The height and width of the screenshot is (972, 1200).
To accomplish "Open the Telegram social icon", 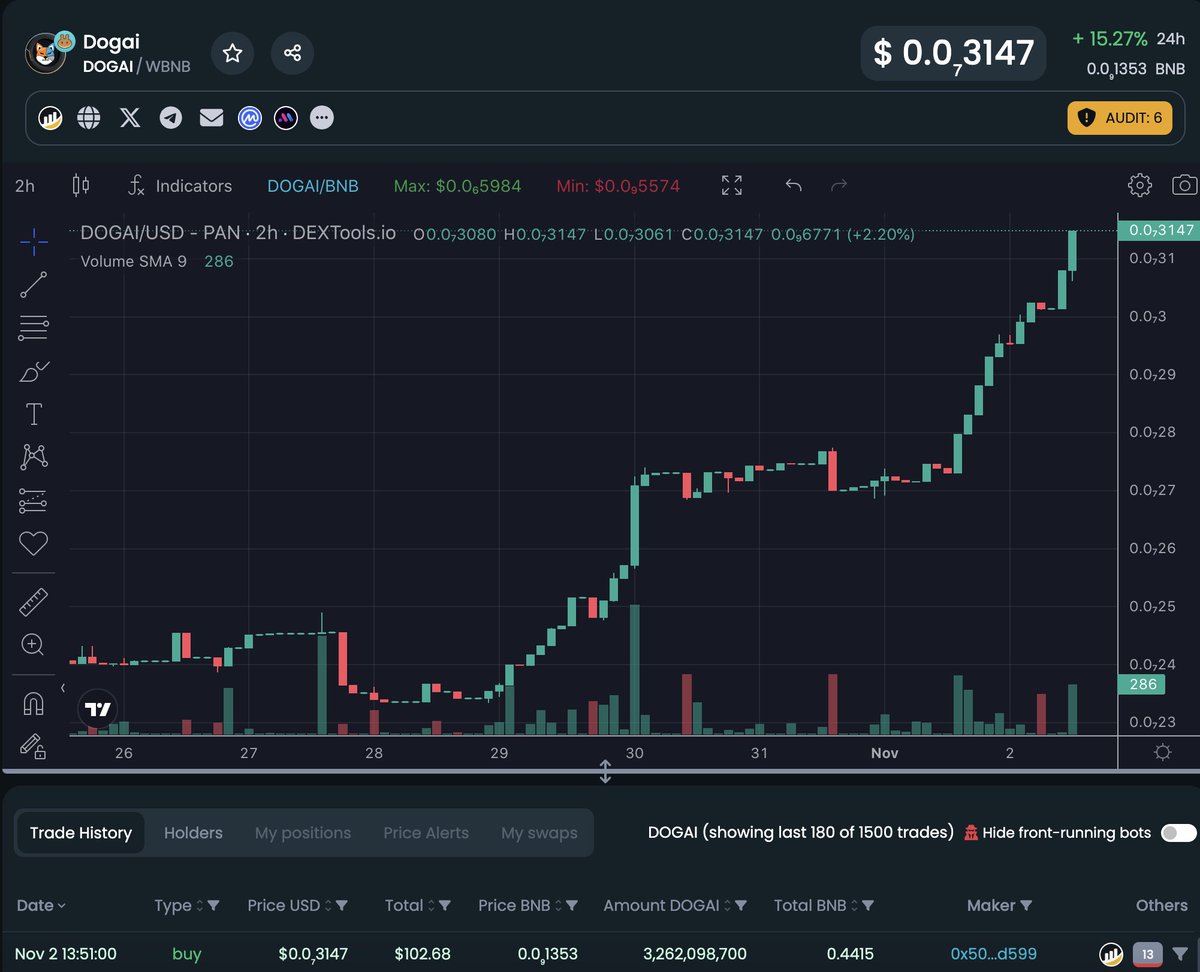I will (x=171, y=118).
